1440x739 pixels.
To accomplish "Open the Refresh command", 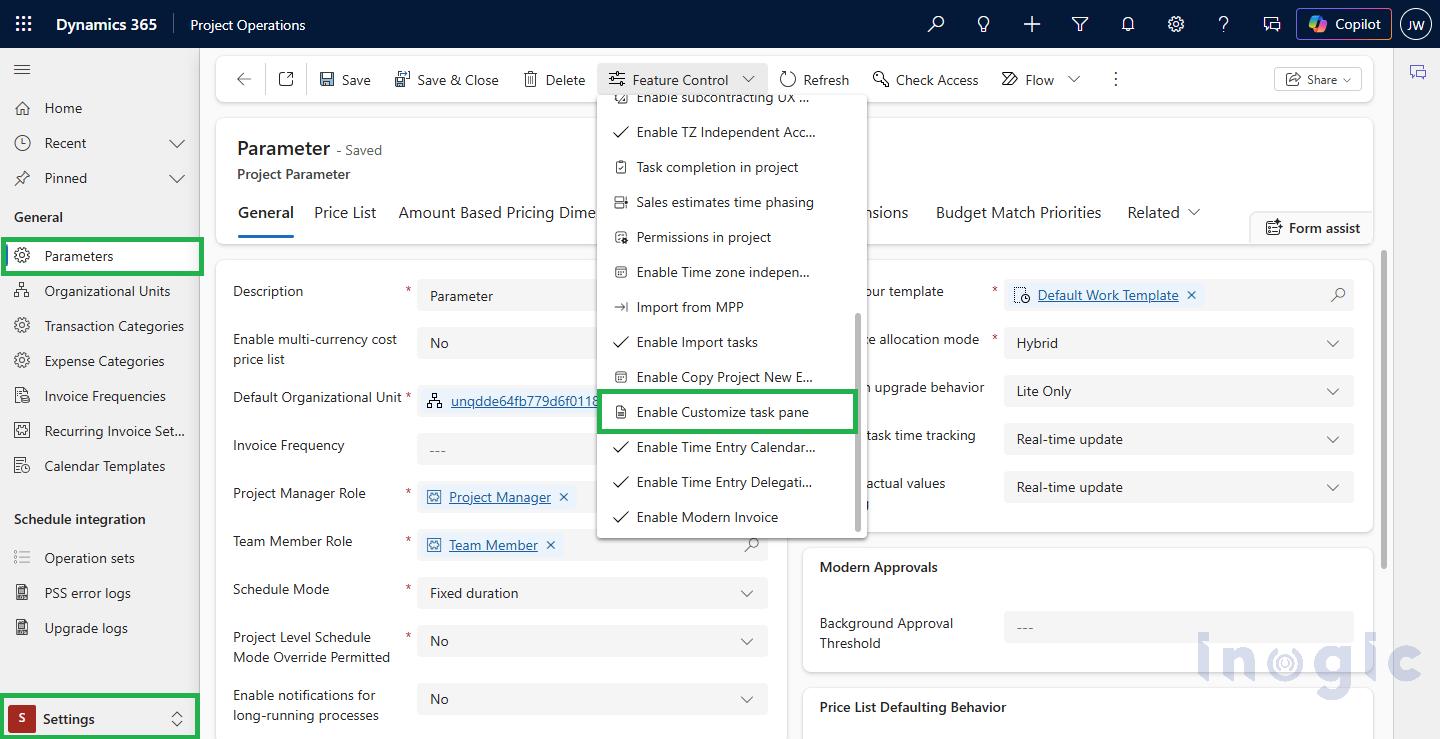I will click(x=814, y=79).
